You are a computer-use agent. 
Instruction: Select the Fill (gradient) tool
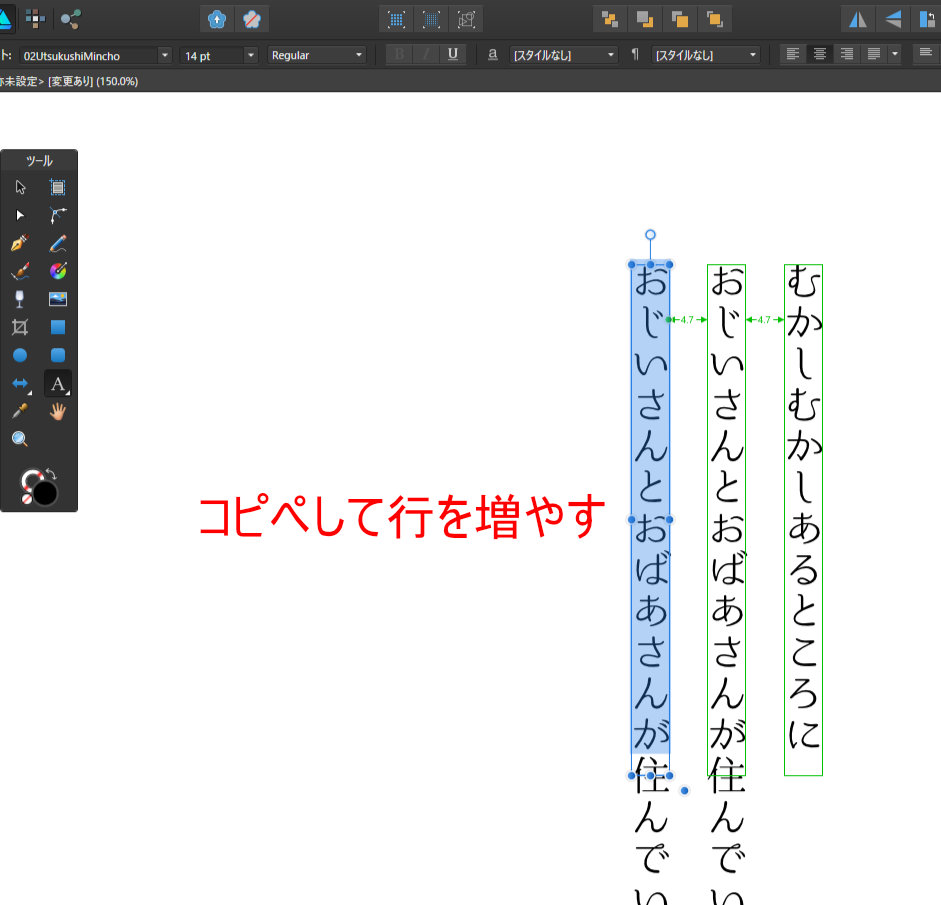[x=58, y=271]
